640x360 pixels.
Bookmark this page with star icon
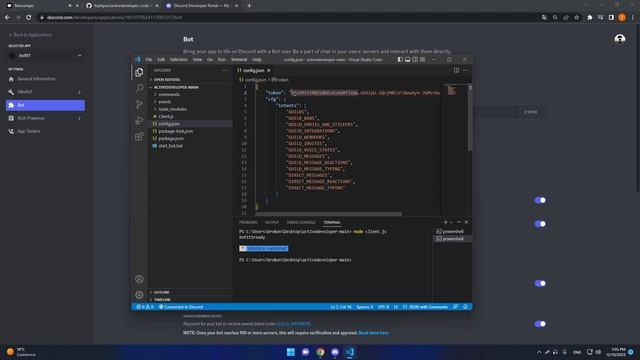(577, 18)
